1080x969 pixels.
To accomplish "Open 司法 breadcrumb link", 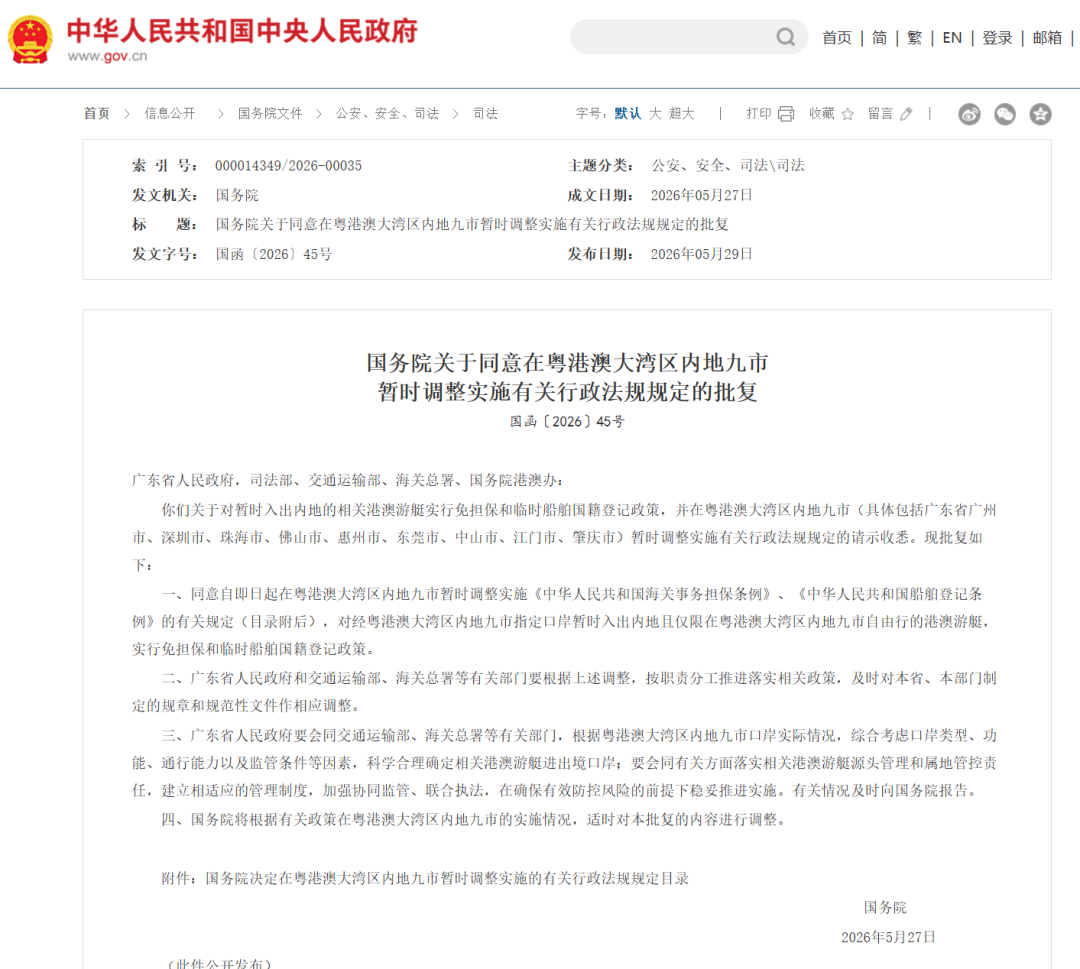I will pos(486,114).
